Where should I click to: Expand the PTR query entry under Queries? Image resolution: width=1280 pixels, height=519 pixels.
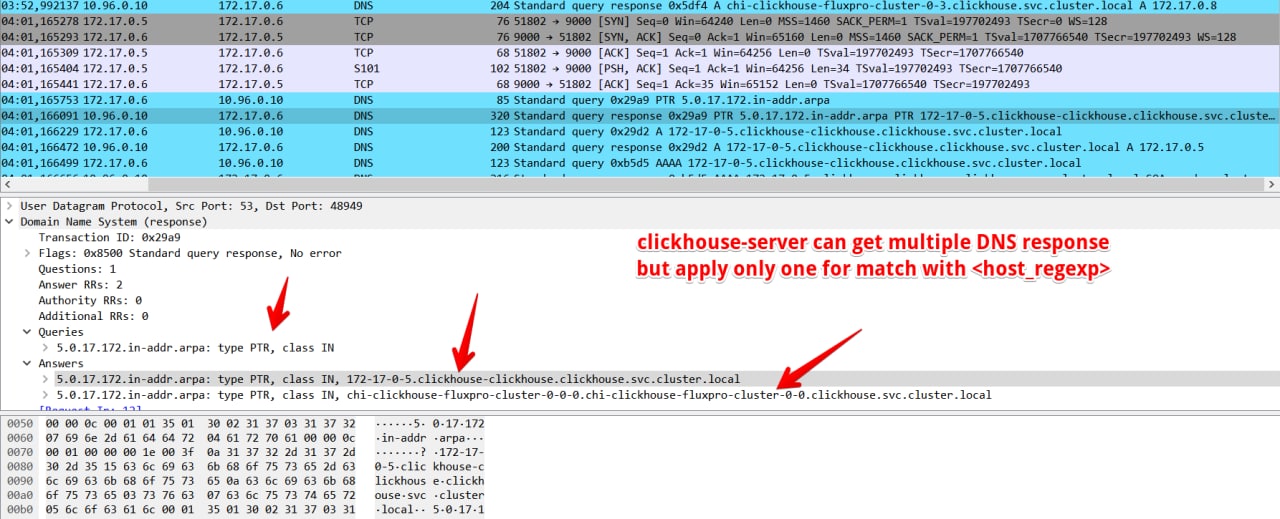45,348
